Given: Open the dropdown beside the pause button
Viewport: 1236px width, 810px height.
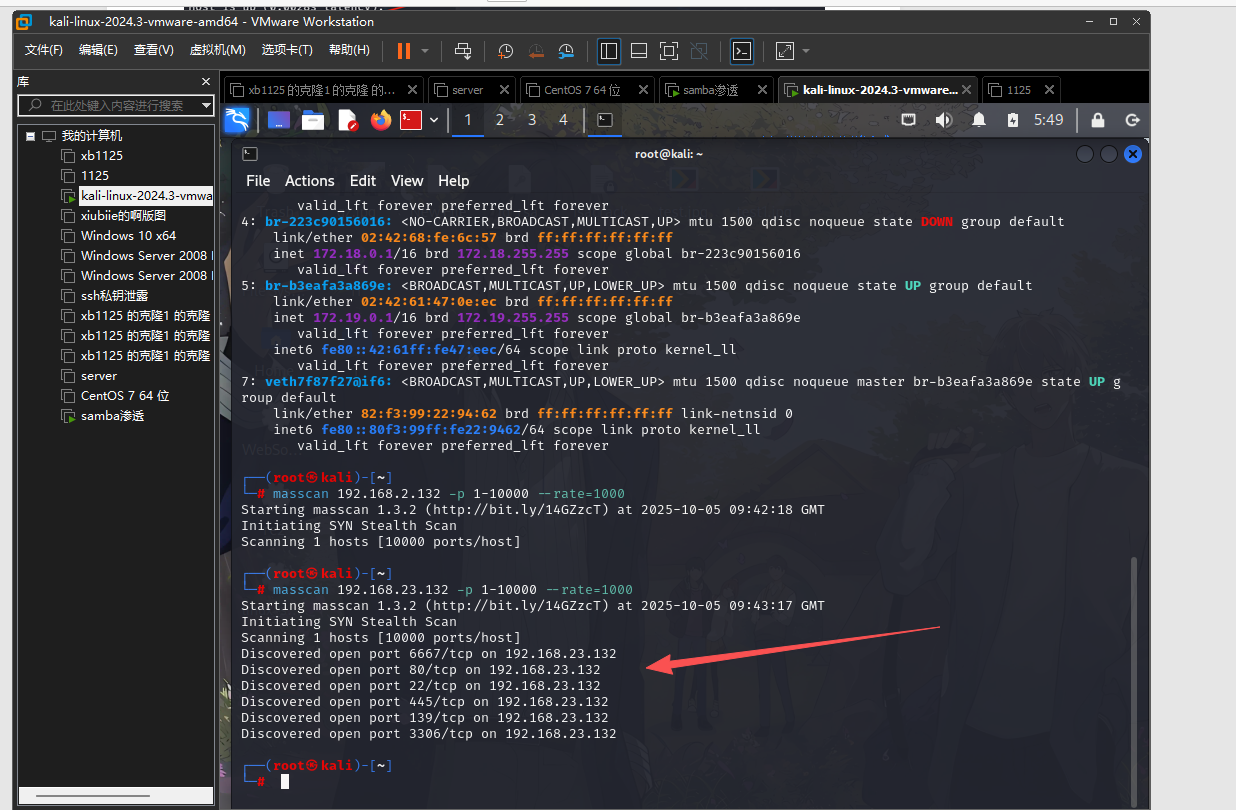Looking at the screenshot, I should pyautogui.click(x=425, y=51).
